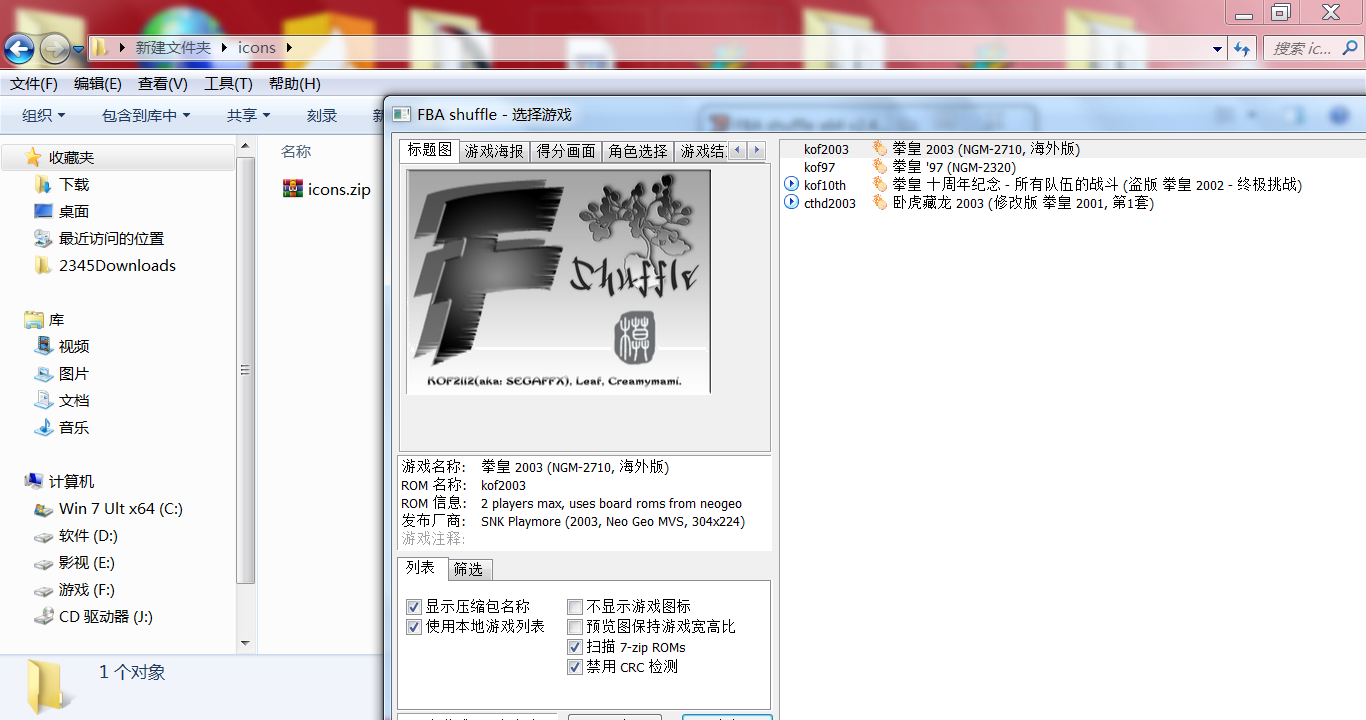Click the Explorer search input box
Viewport: 1366px width, 720px height.
coord(1305,48)
